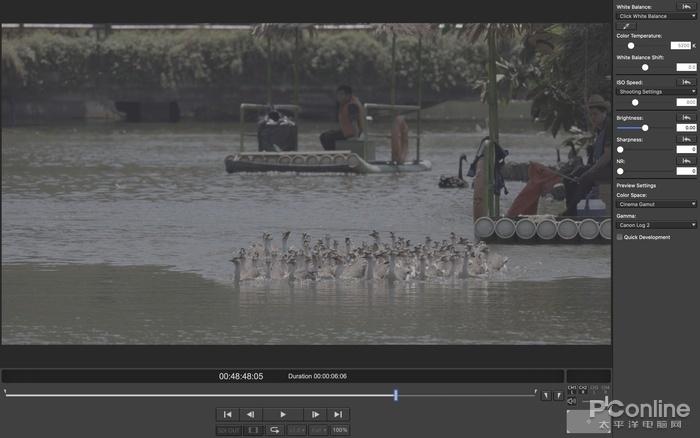Toggle CH1 audio channel
The image size is (700, 438).
pyautogui.click(x=572, y=389)
